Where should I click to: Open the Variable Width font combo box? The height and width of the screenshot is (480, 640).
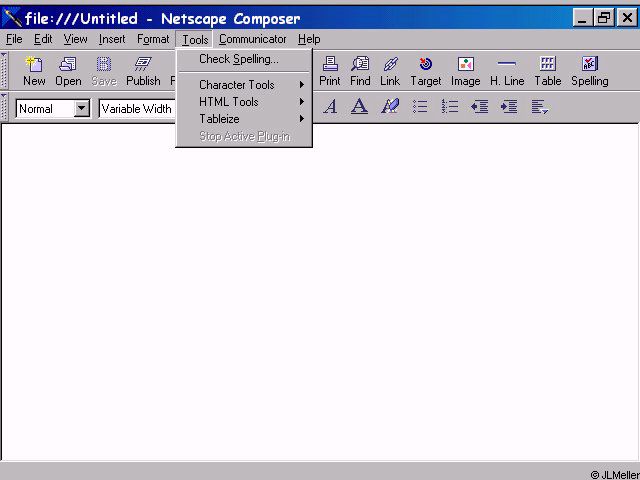[x=137, y=109]
